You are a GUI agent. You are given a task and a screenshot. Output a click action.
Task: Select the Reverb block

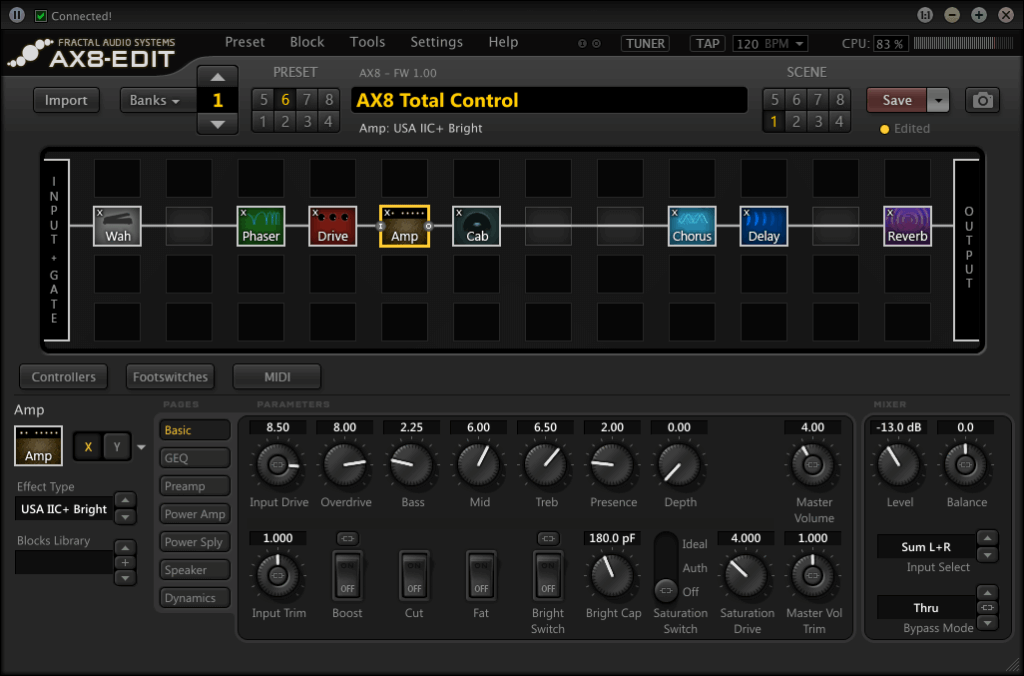tap(908, 226)
